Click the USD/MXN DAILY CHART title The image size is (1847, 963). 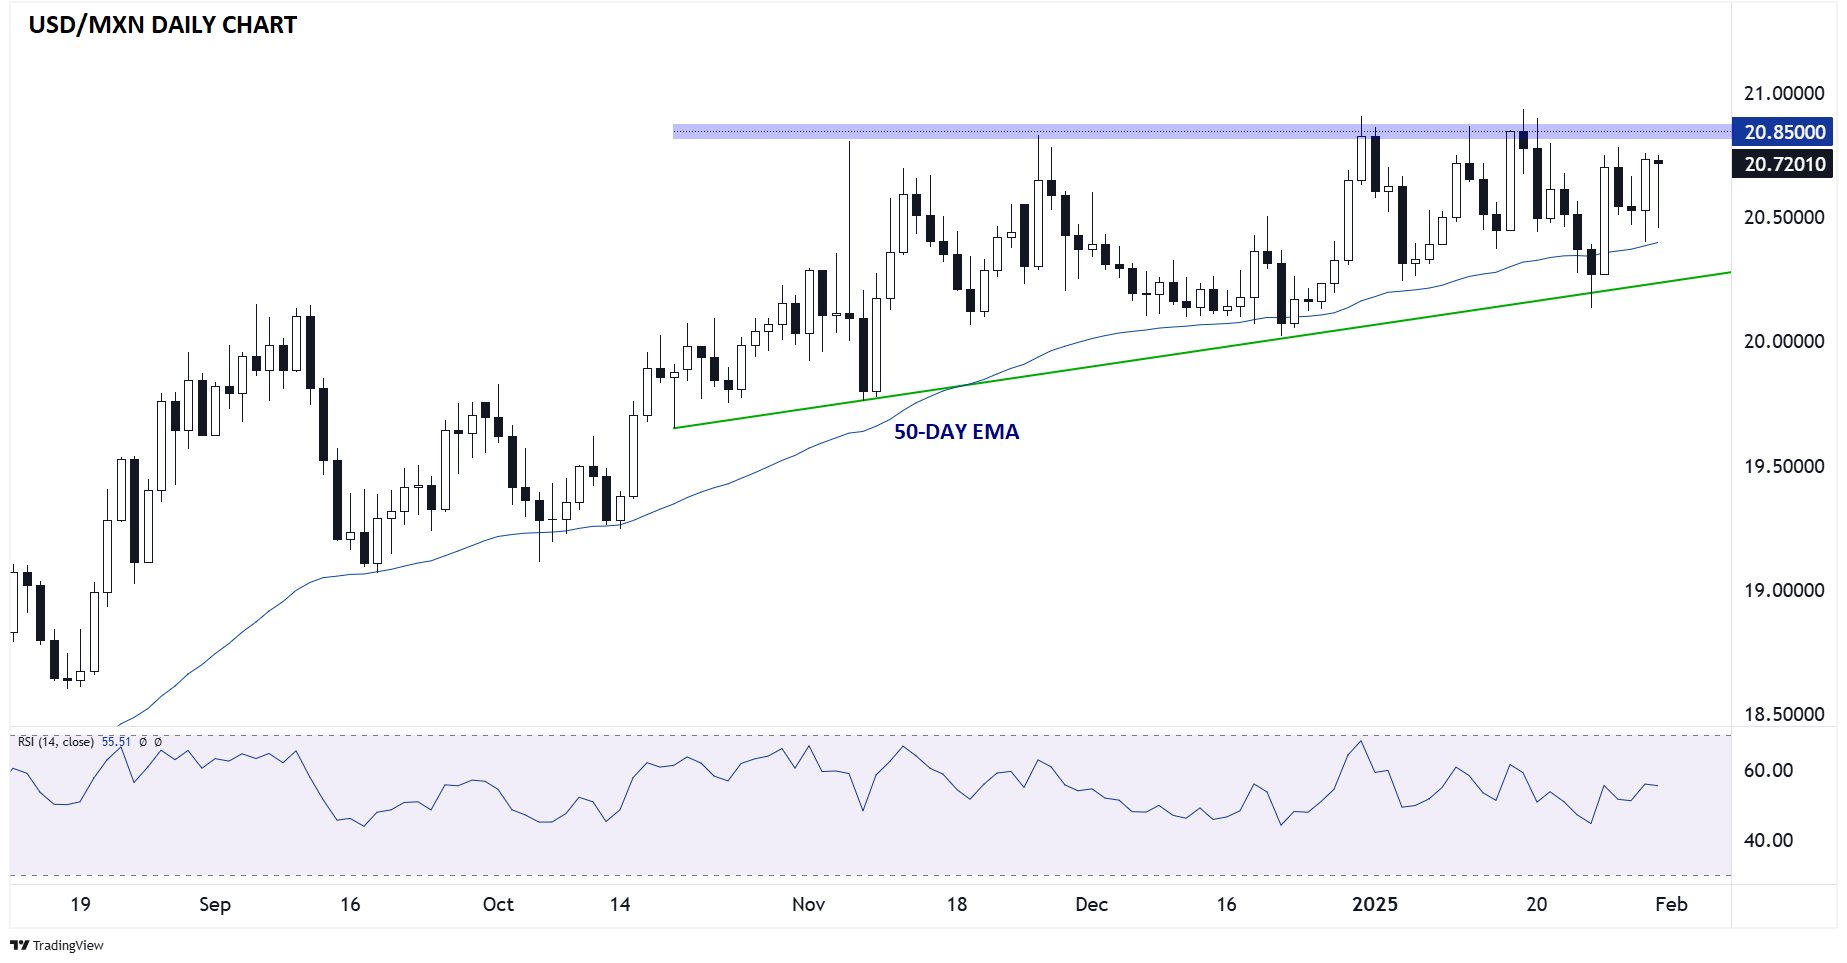coord(163,25)
